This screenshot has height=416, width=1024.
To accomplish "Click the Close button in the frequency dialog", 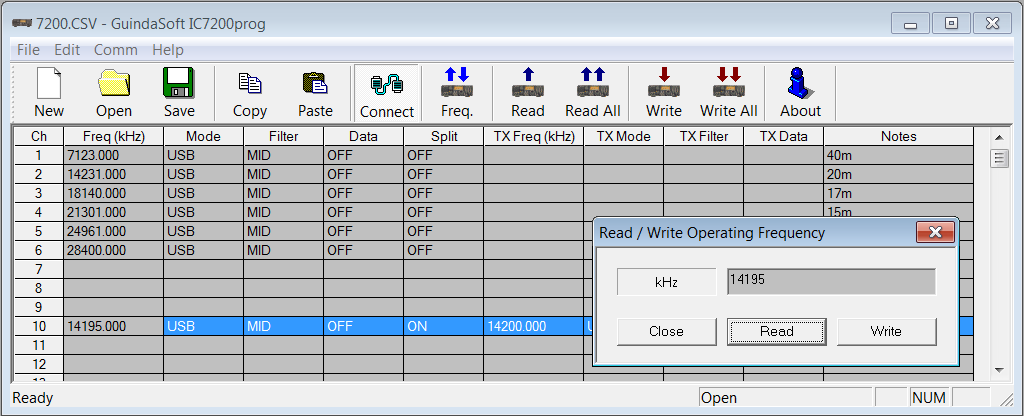I will (x=666, y=332).
